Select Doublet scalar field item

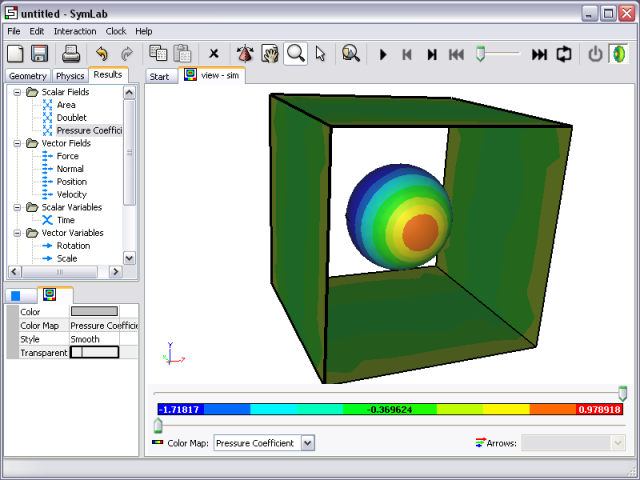[71, 118]
